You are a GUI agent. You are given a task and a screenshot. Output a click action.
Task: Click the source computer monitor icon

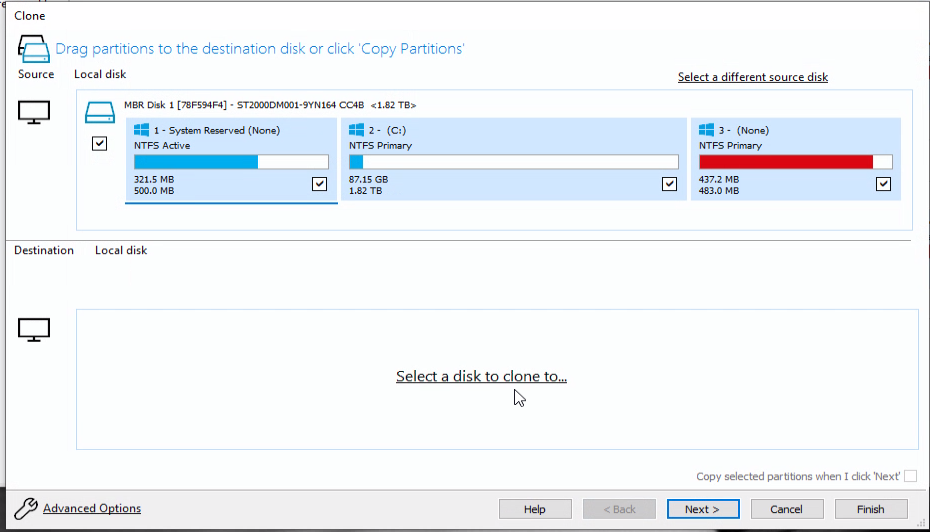pos(34,112)
